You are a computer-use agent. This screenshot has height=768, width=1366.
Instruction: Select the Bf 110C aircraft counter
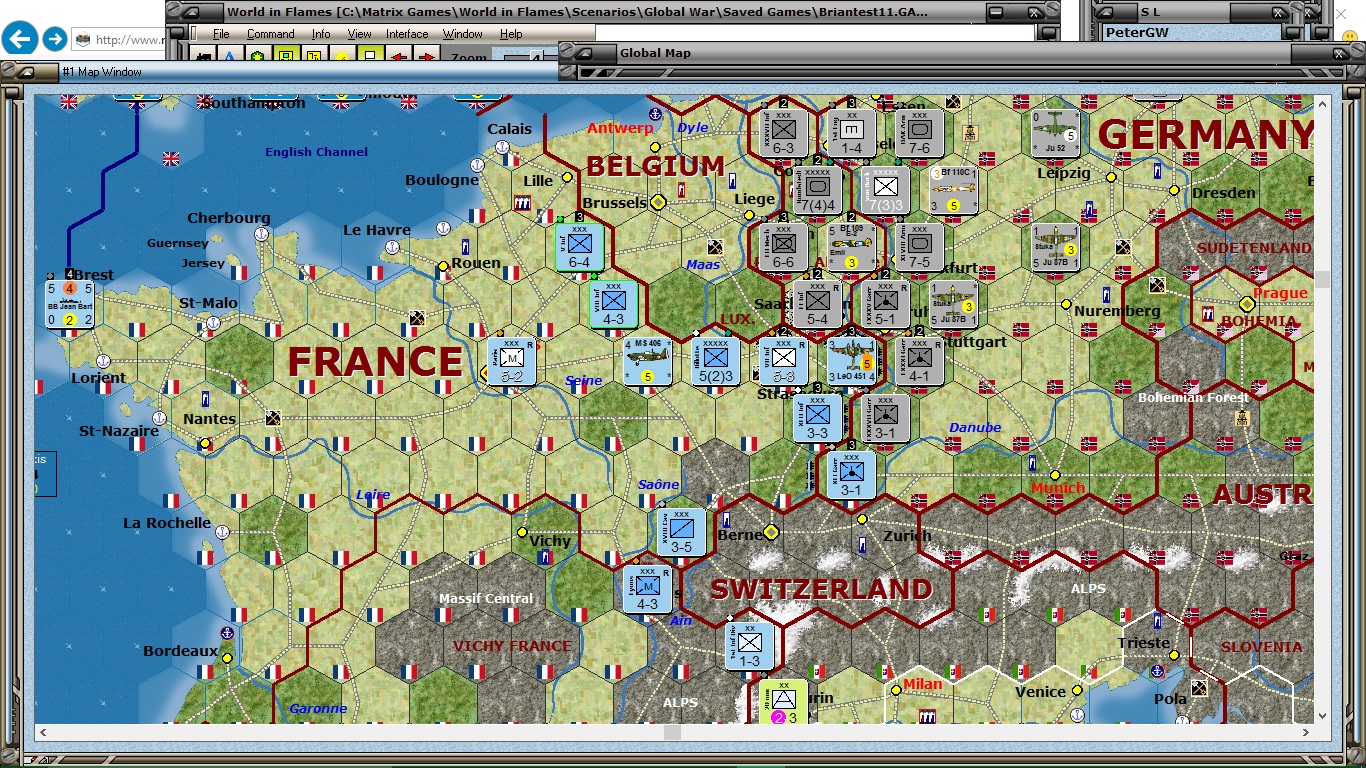pos(953,190)
